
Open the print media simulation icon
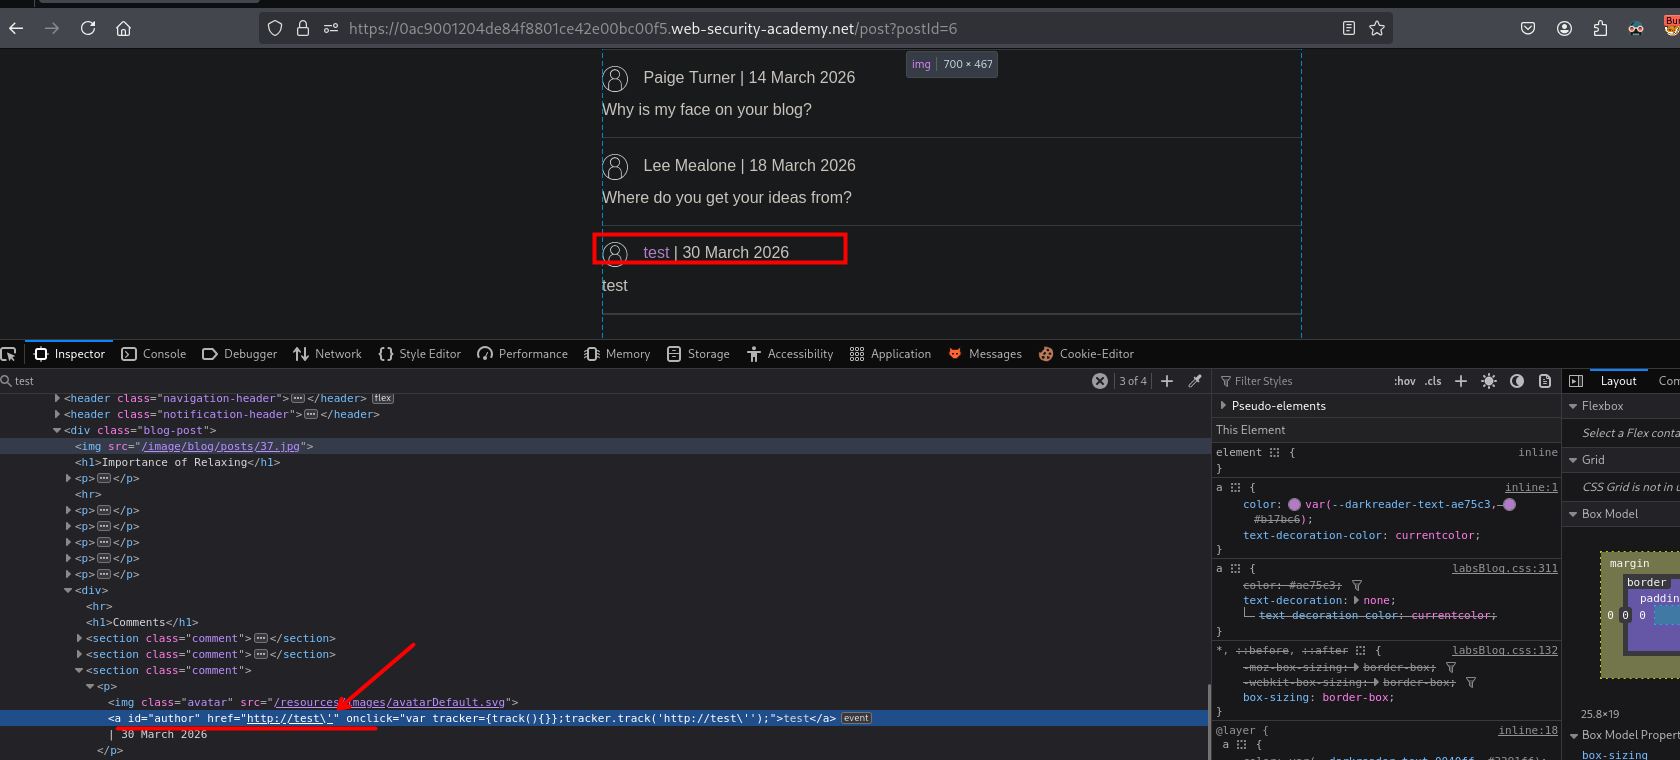click(x=1545, y=381)
